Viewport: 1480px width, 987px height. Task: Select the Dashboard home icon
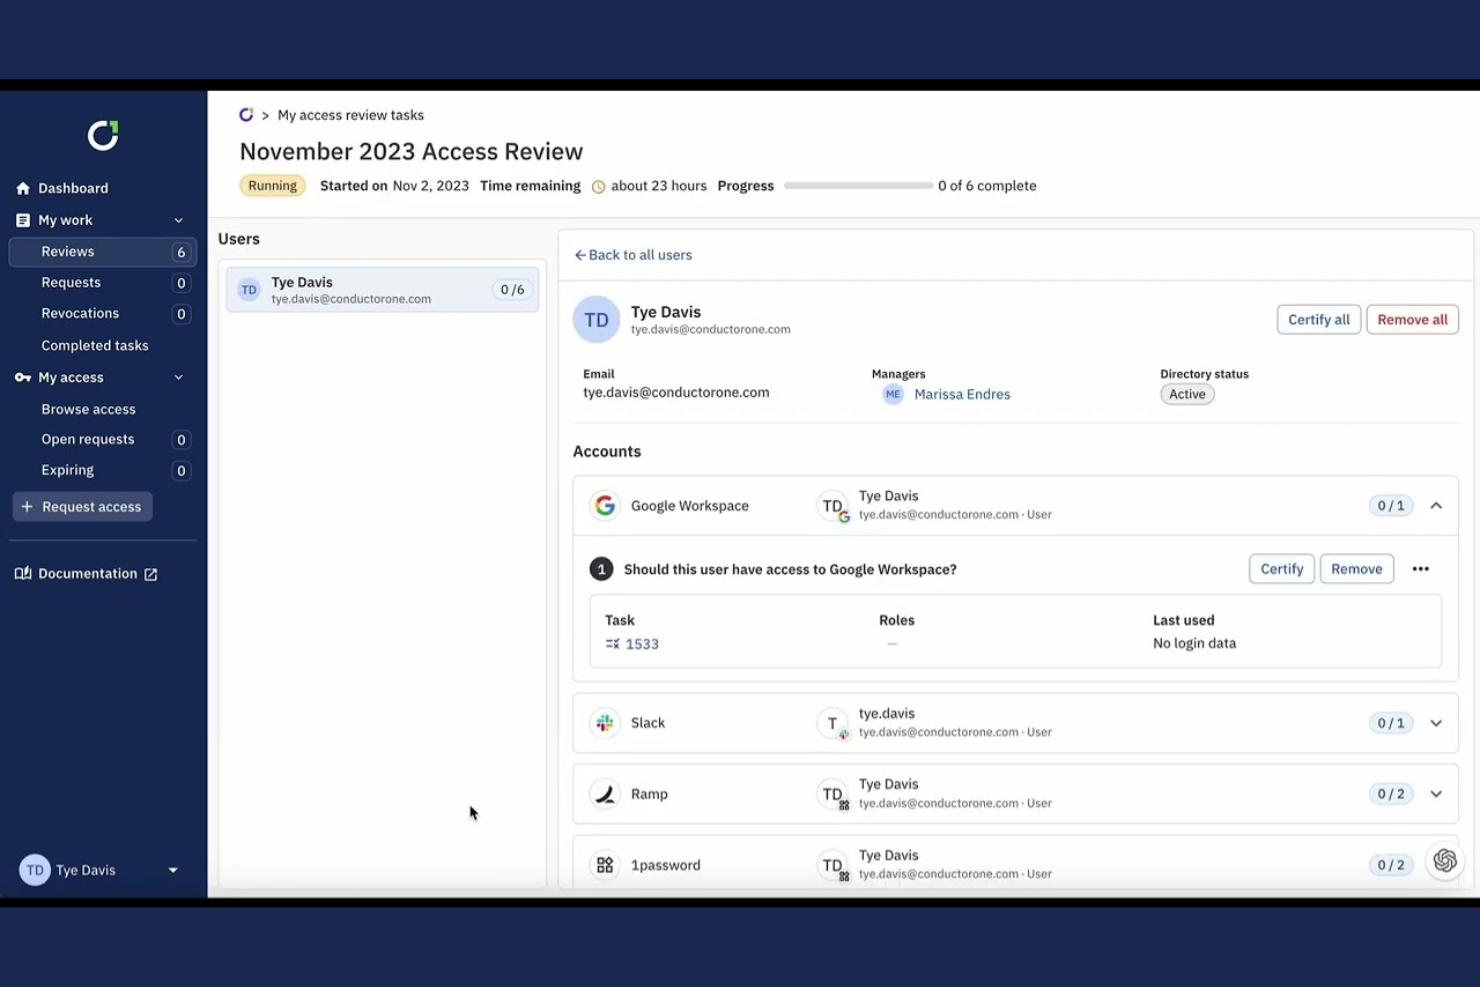pos(21,188)
